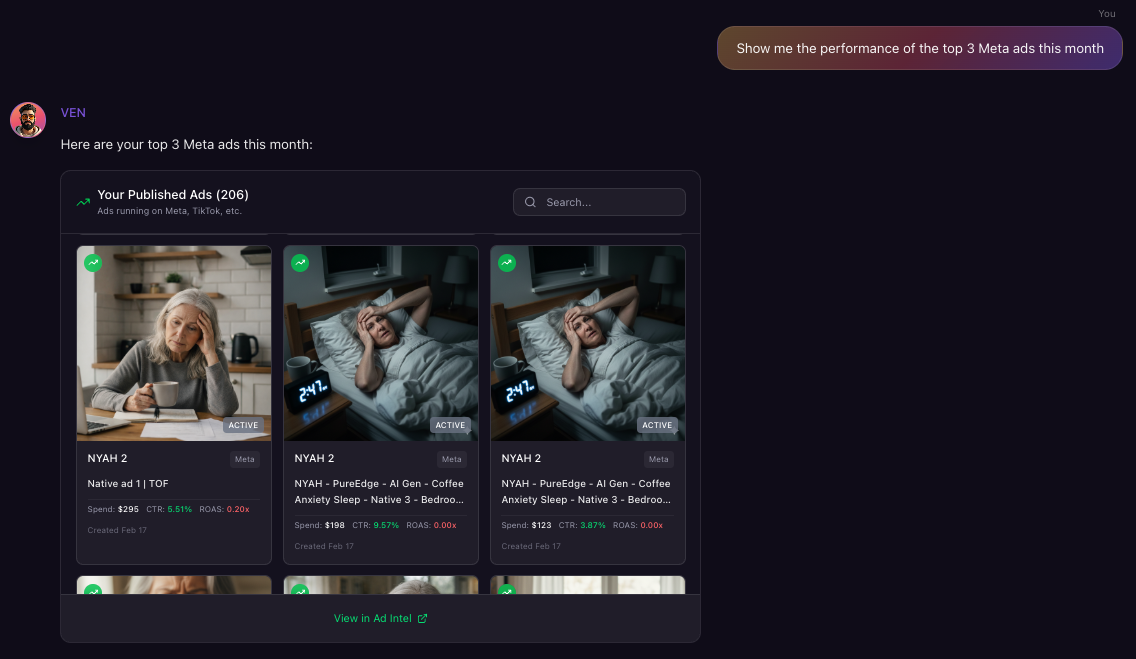Open the View in Ad Intel link
This screenshot has height=659, width=1136.
[373, 618]
